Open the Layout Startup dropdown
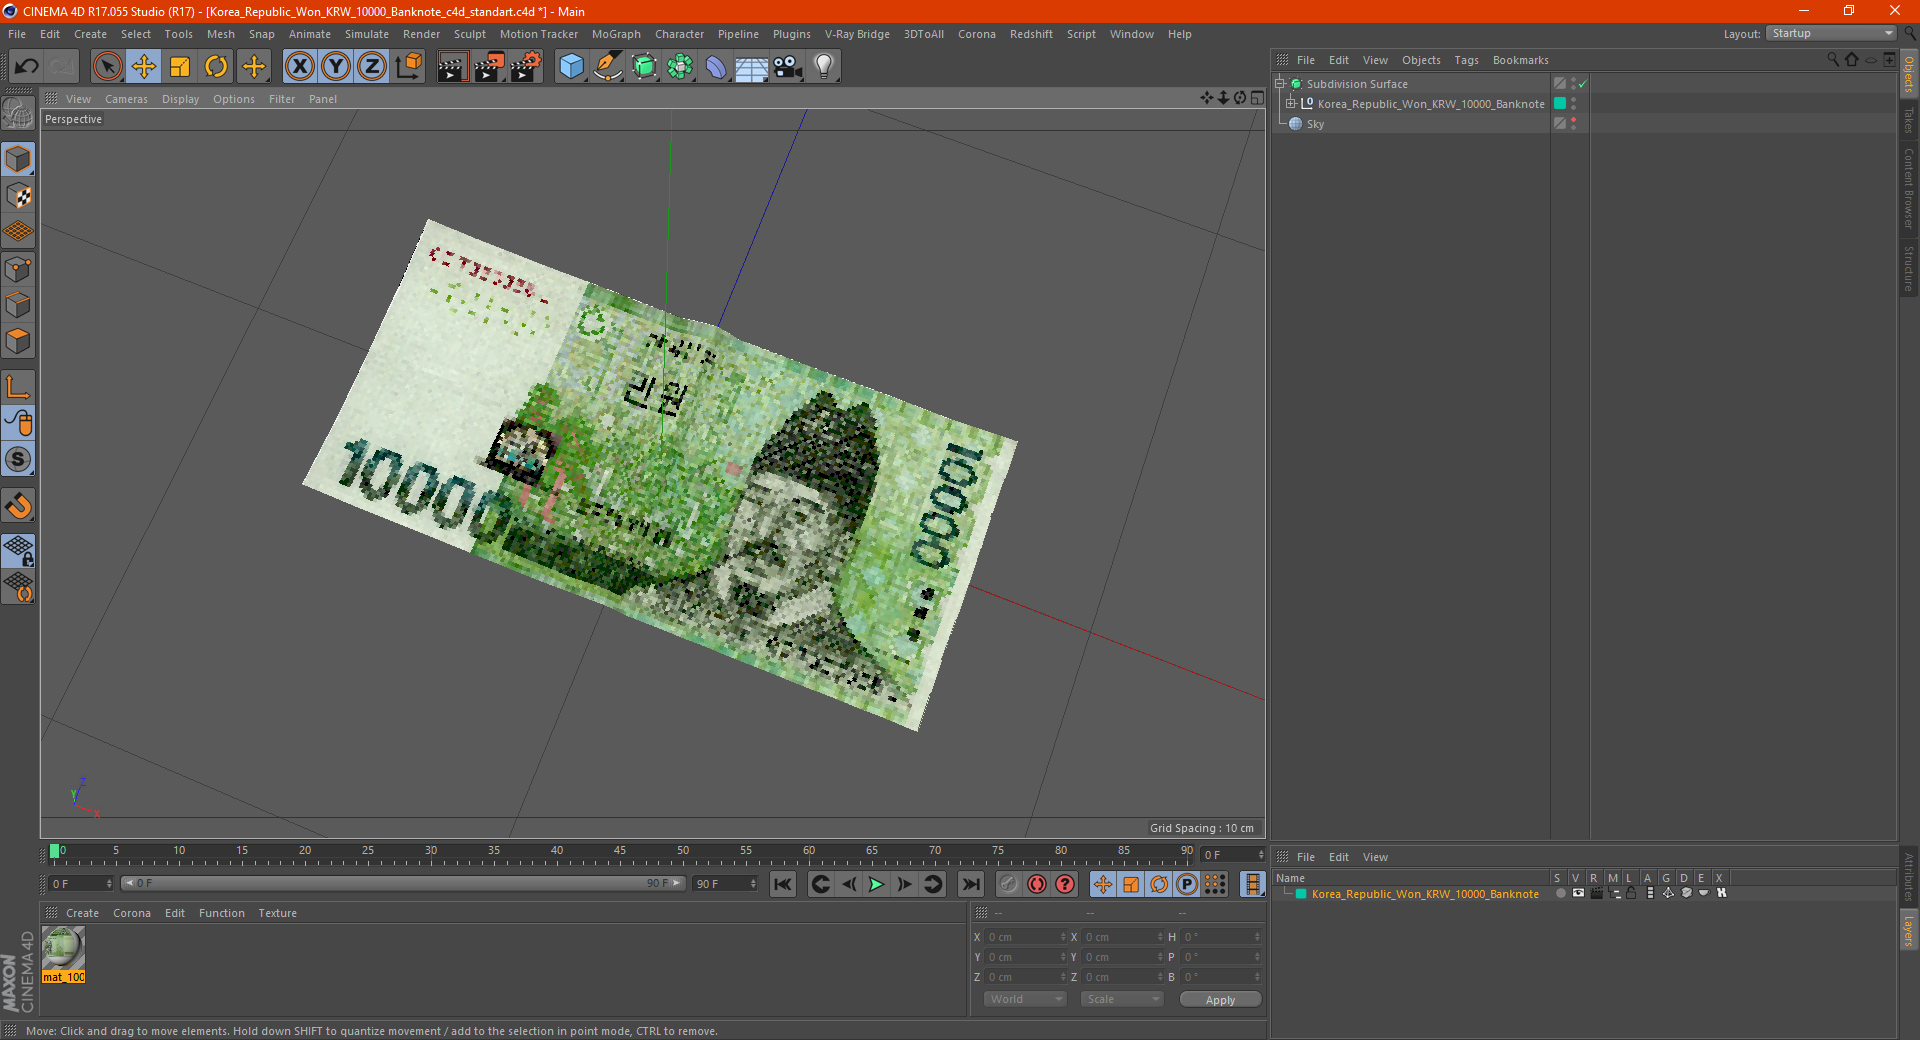Viewport: 1920px width, 1040px height. [1831, 33]
